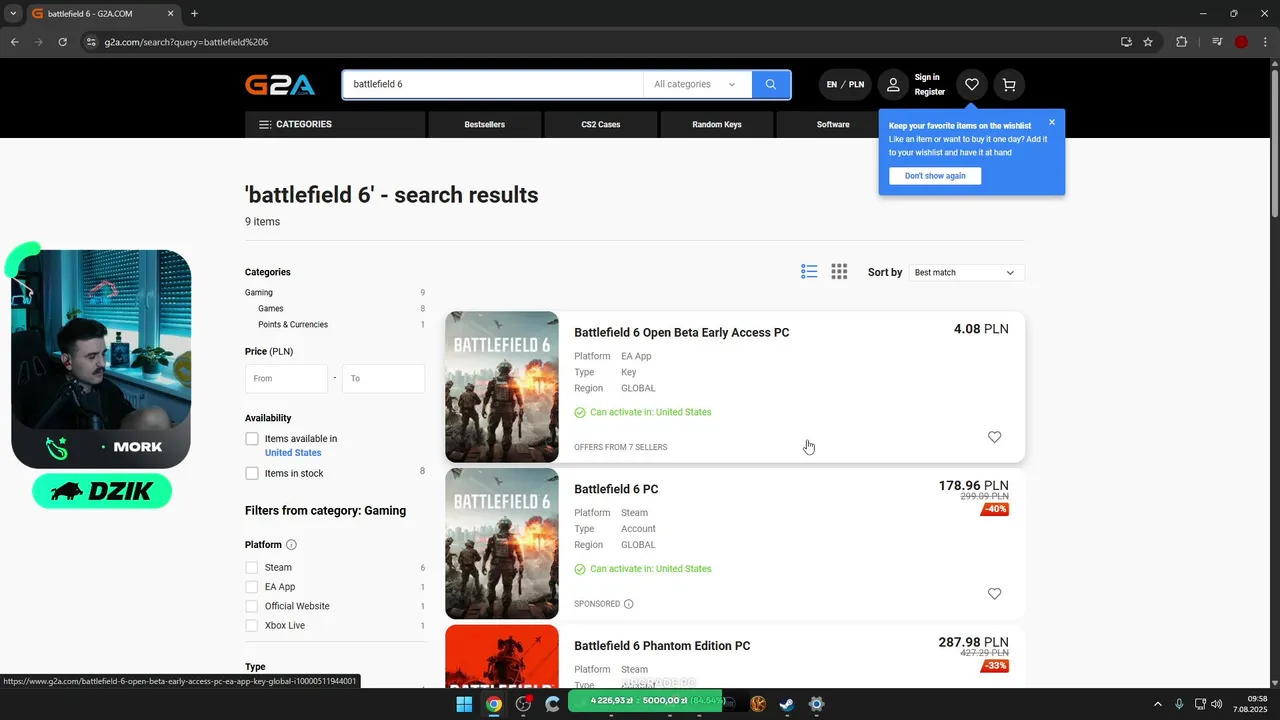Viewport: 1280px width, 720px height.
Task: Add Battlefield 6 PC to wishlist
Action: (x=994, y=594)
